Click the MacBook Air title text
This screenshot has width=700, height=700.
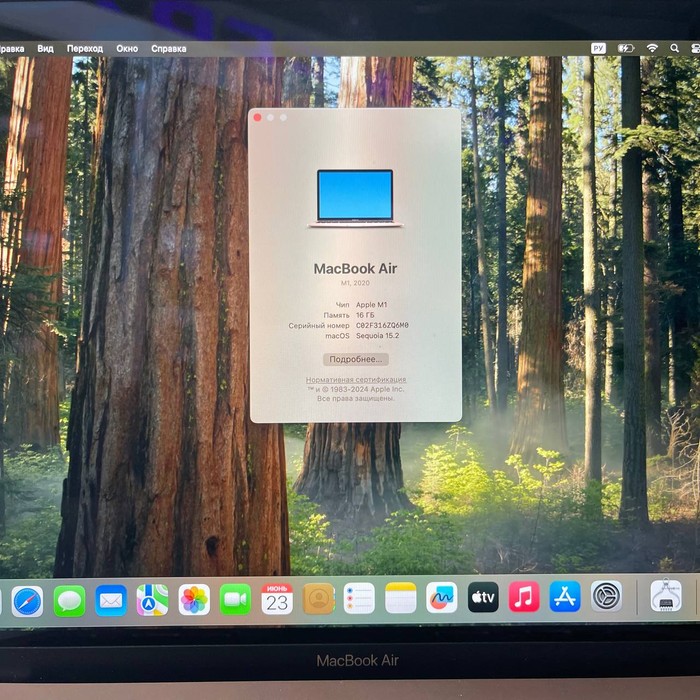tap(355, 268)
